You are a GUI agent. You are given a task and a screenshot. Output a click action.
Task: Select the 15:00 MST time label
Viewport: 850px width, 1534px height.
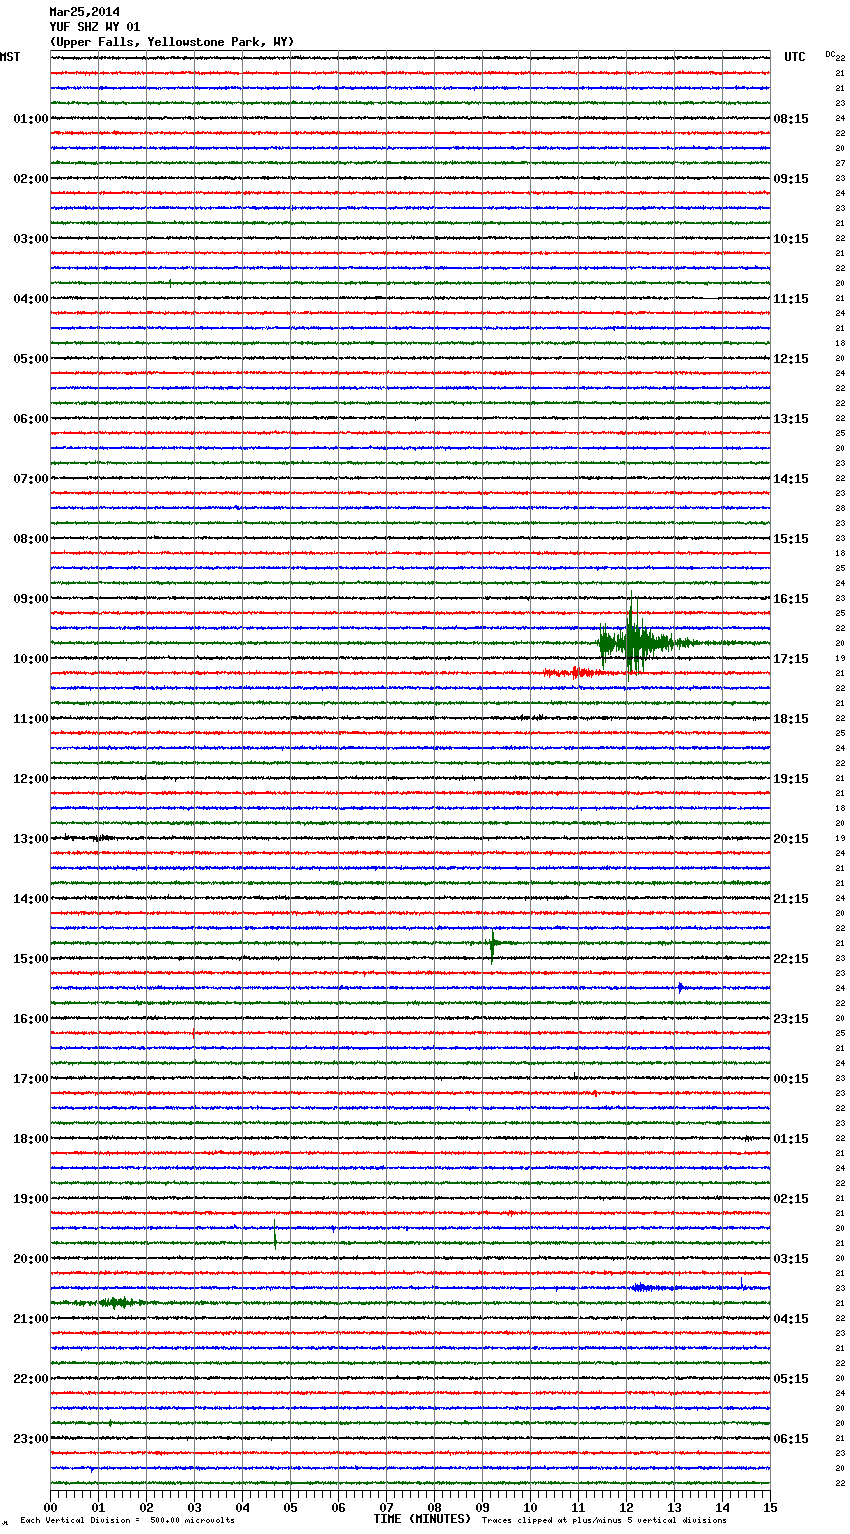[x=31, y=959]
